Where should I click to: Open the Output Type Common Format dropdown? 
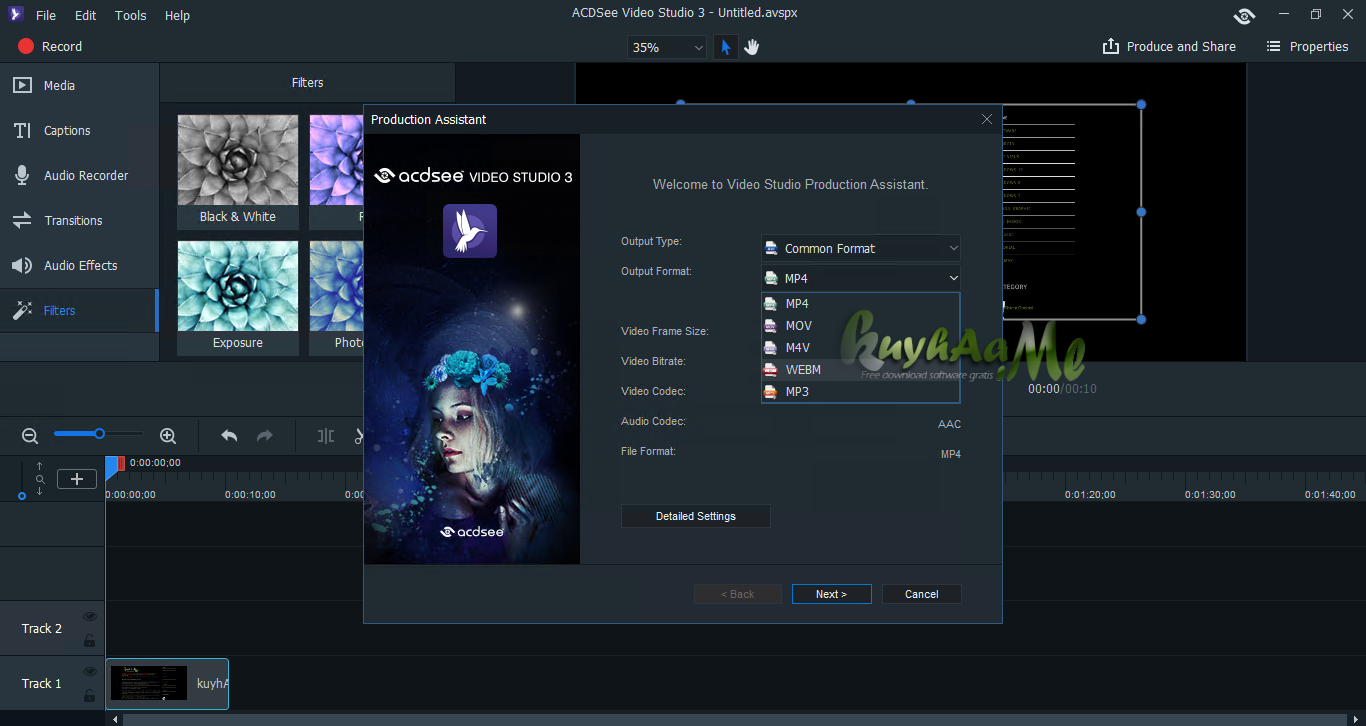pos(861,248)
